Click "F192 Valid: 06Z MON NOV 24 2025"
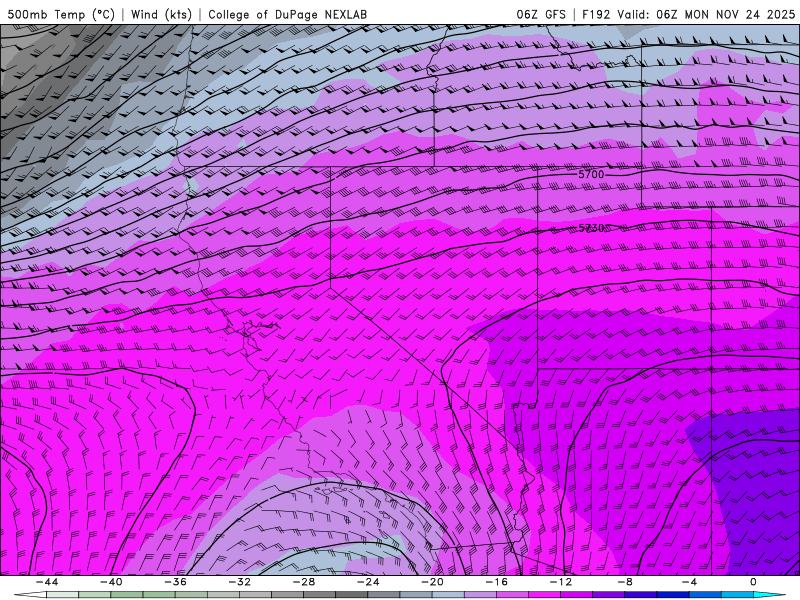Image resolution: width=800 pixels, height=600 pixels. click(688, 15)
